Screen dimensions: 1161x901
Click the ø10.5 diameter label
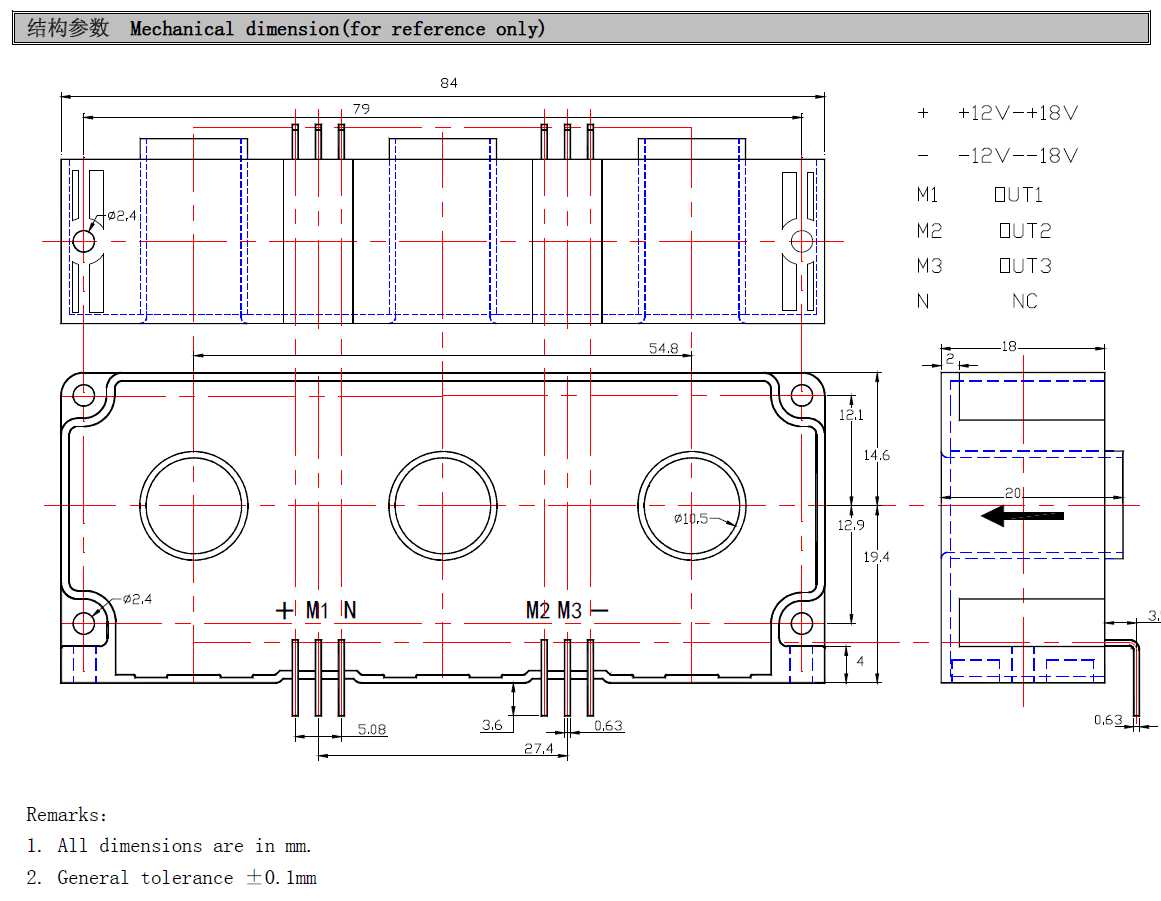(x=690, y=518)
